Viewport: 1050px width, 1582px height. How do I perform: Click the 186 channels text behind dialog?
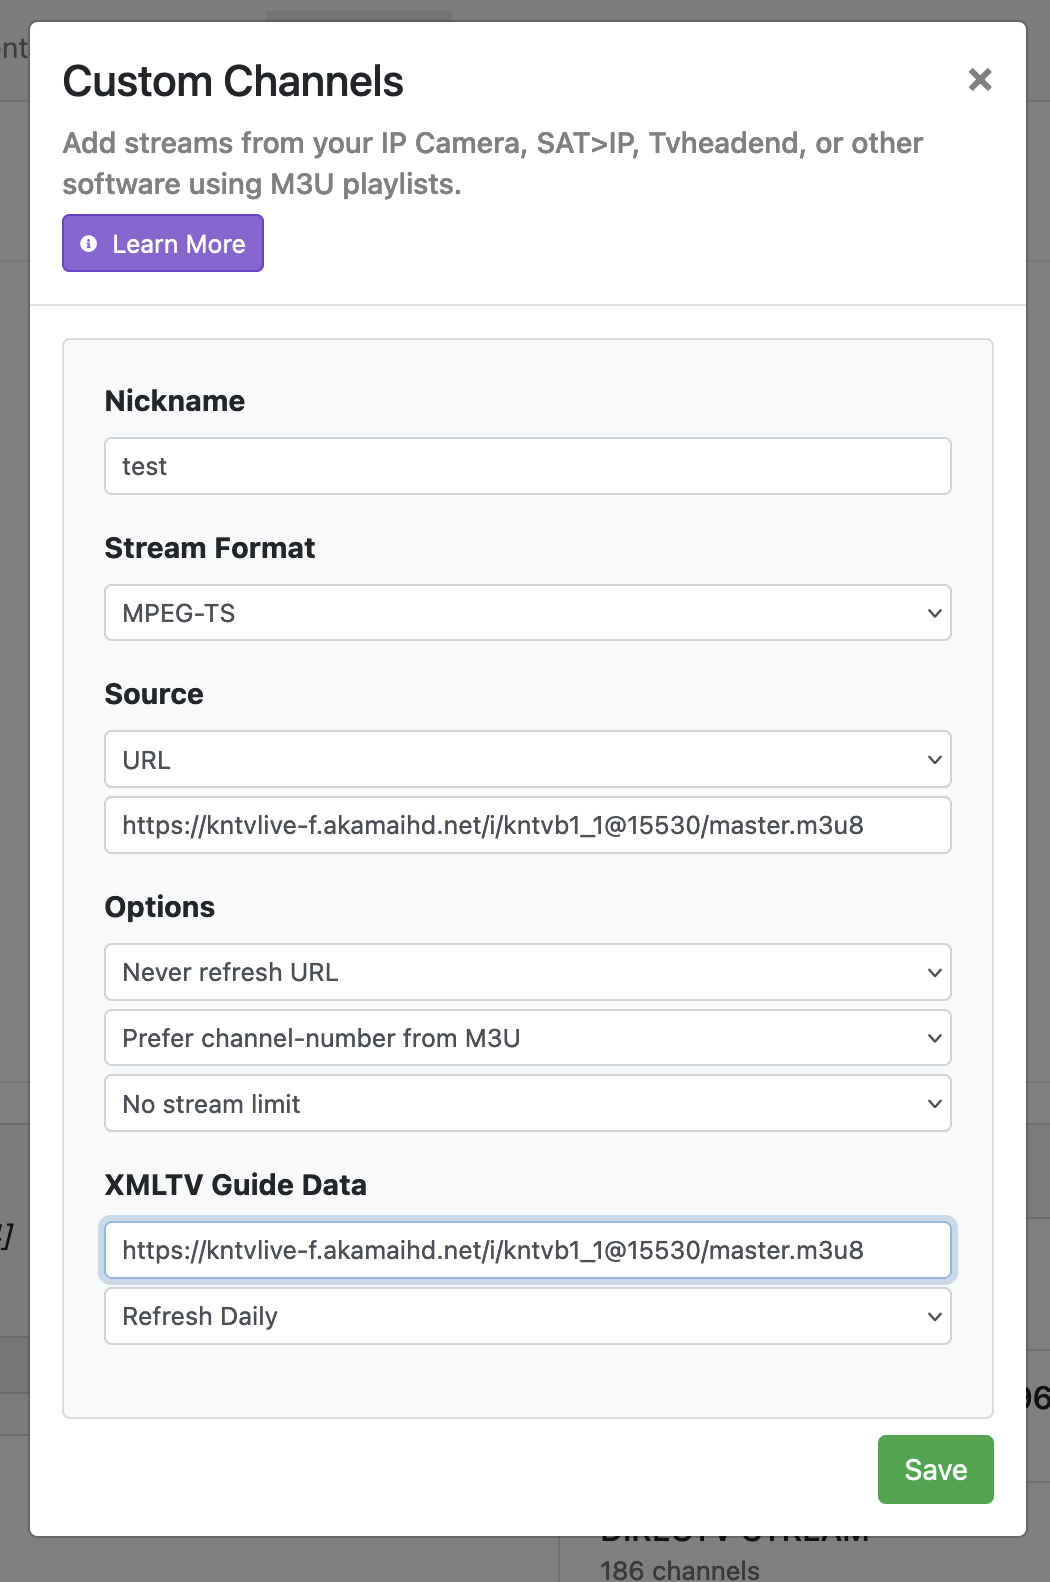point(680,1569)
